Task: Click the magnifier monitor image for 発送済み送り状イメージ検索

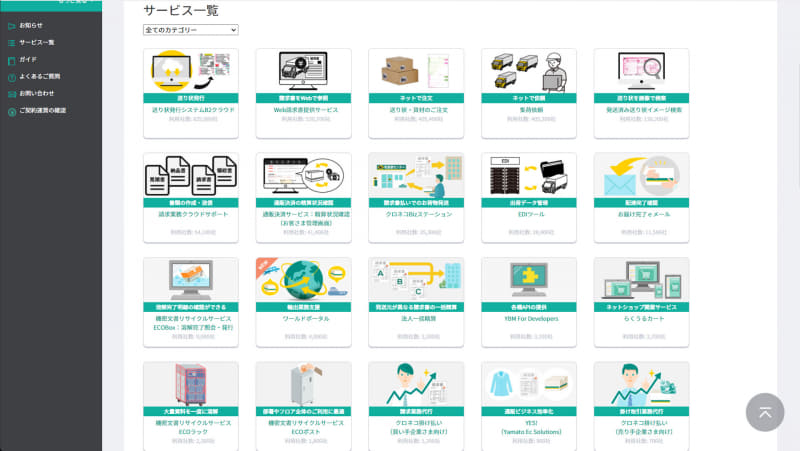Action: click(642, 71)
